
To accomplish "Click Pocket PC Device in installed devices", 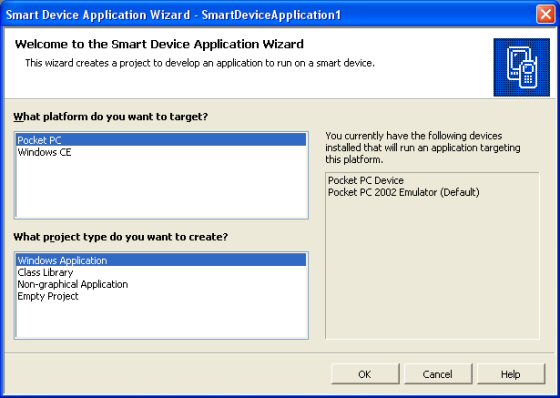I will pos(366,180).
